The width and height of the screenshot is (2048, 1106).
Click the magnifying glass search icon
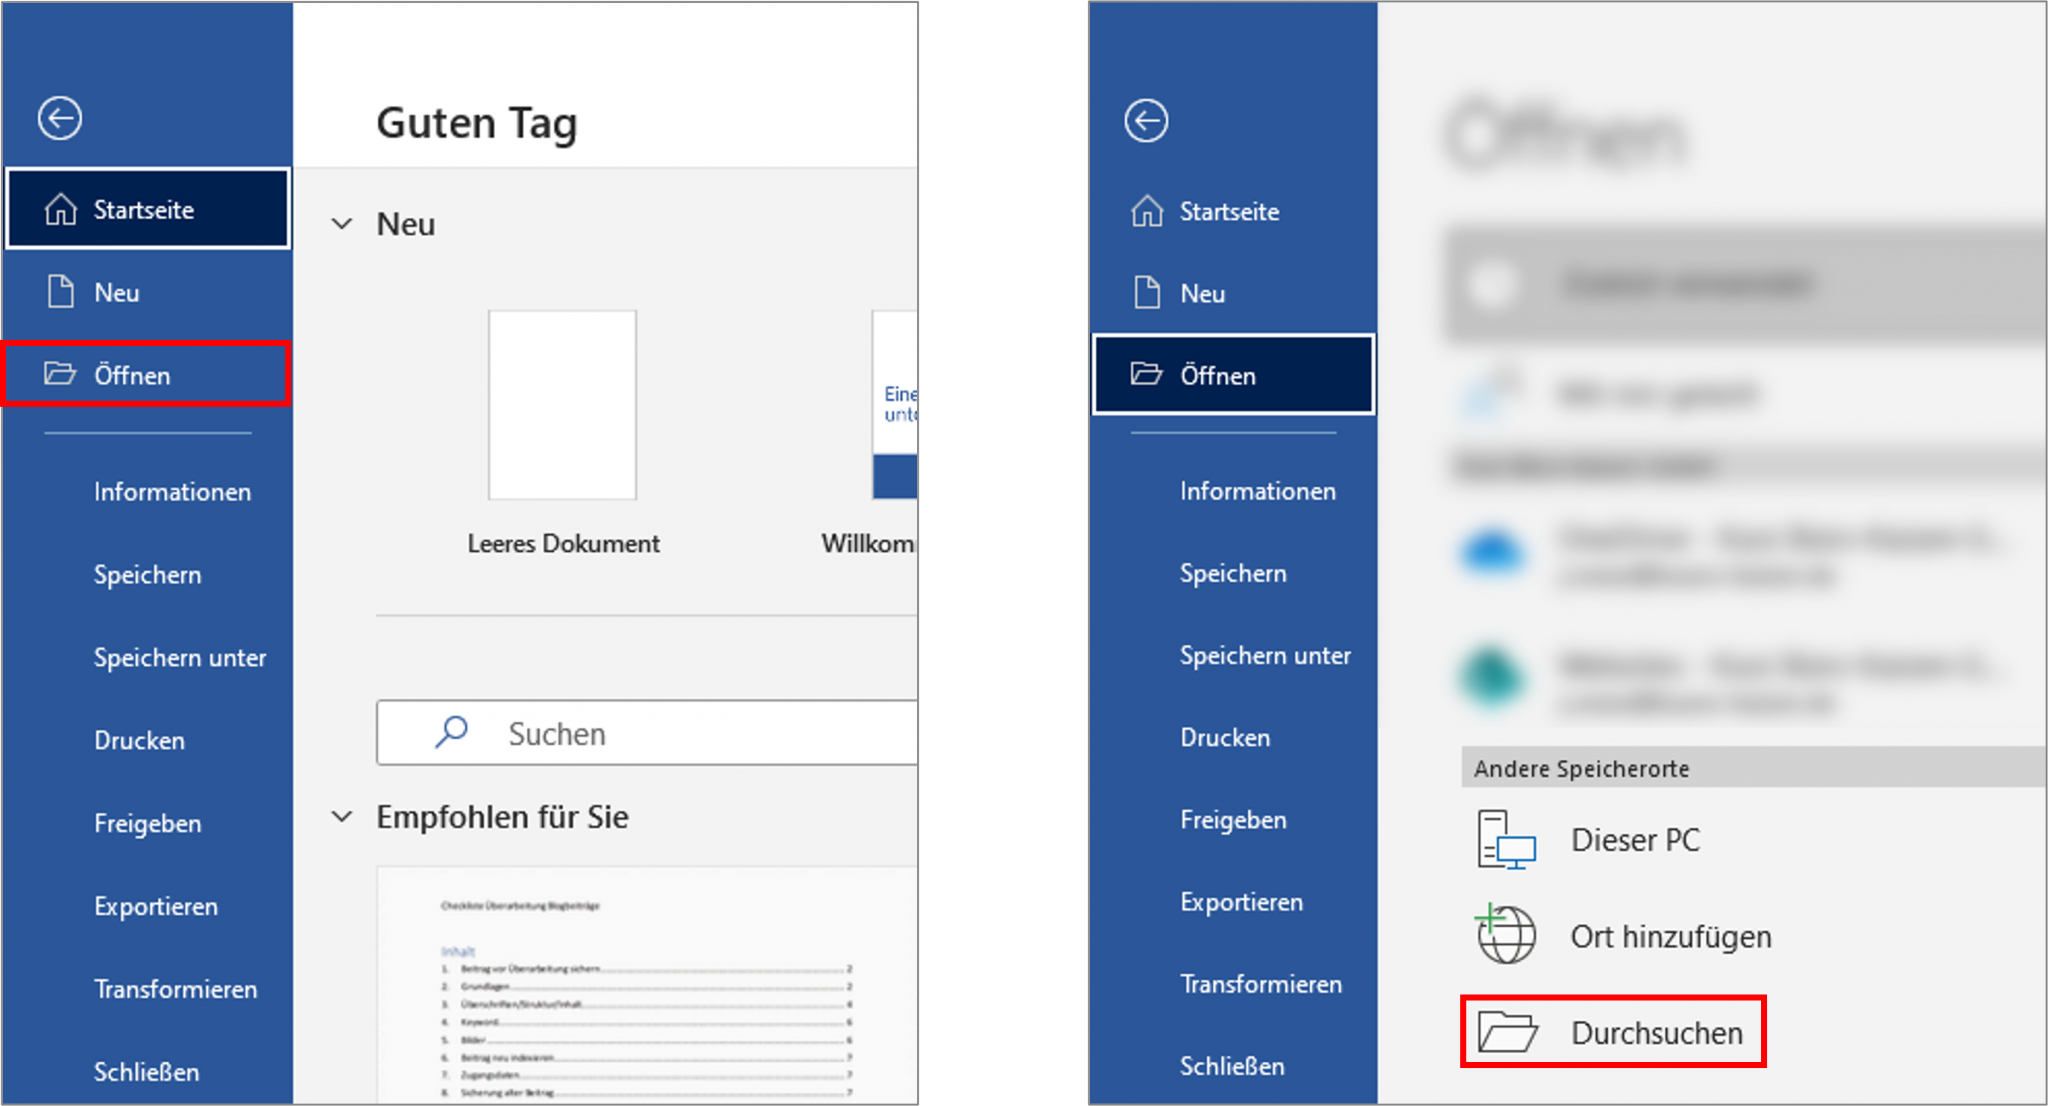451,732
